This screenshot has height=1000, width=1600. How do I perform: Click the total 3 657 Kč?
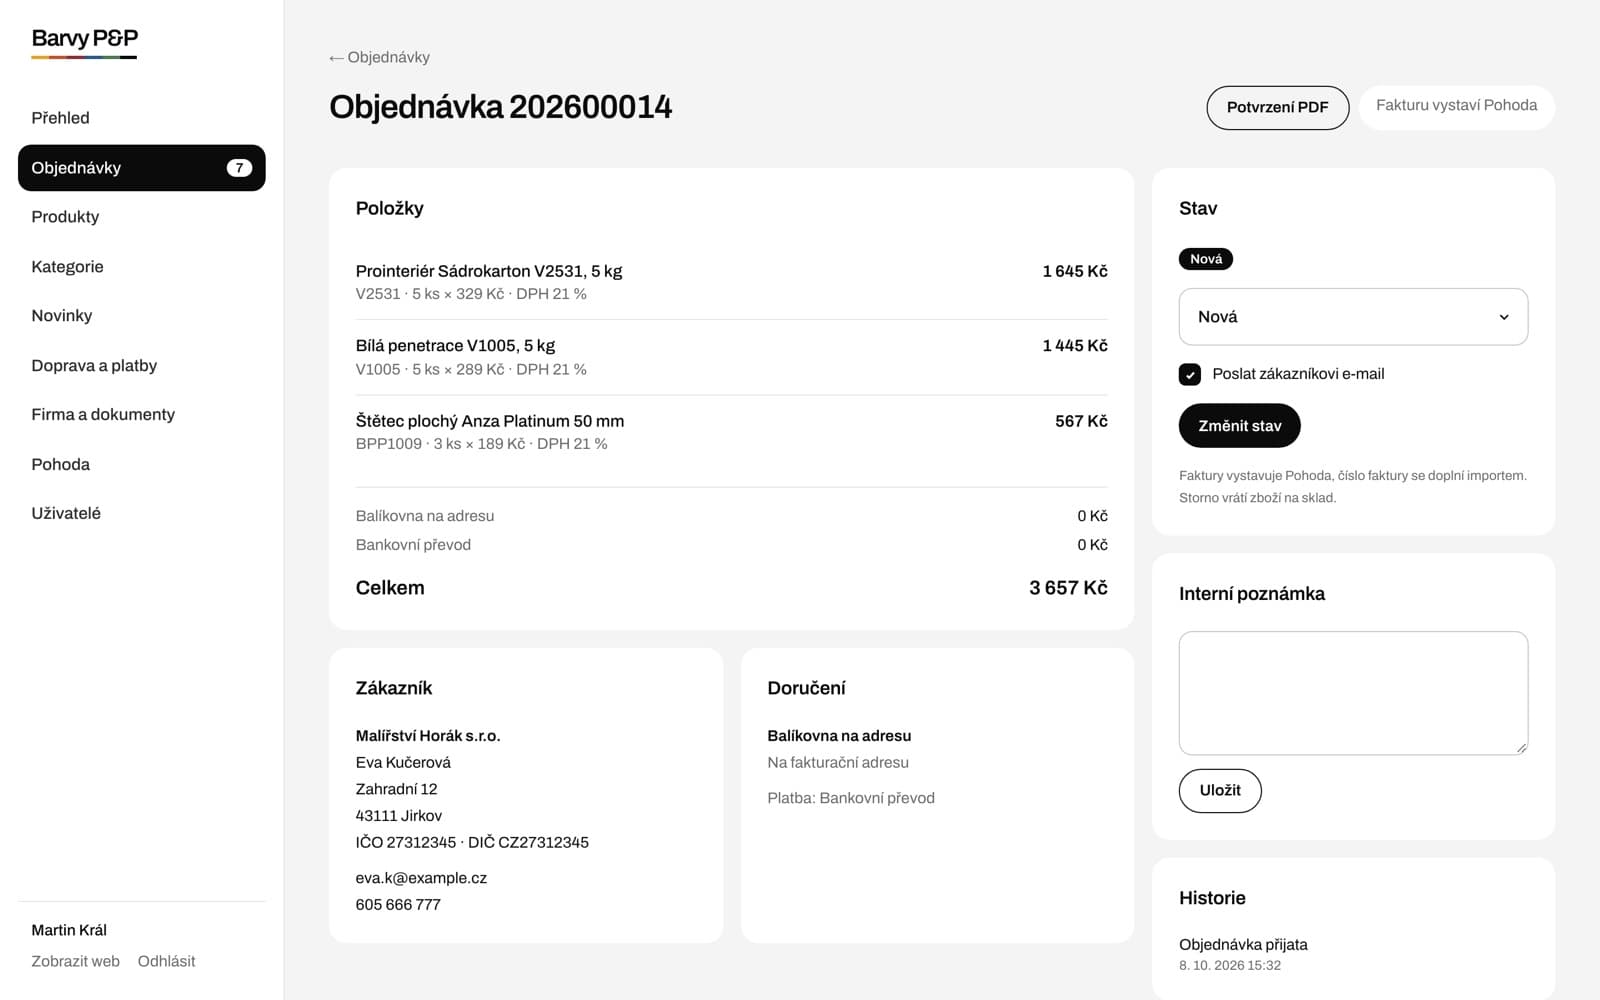tap(1068, 588)
